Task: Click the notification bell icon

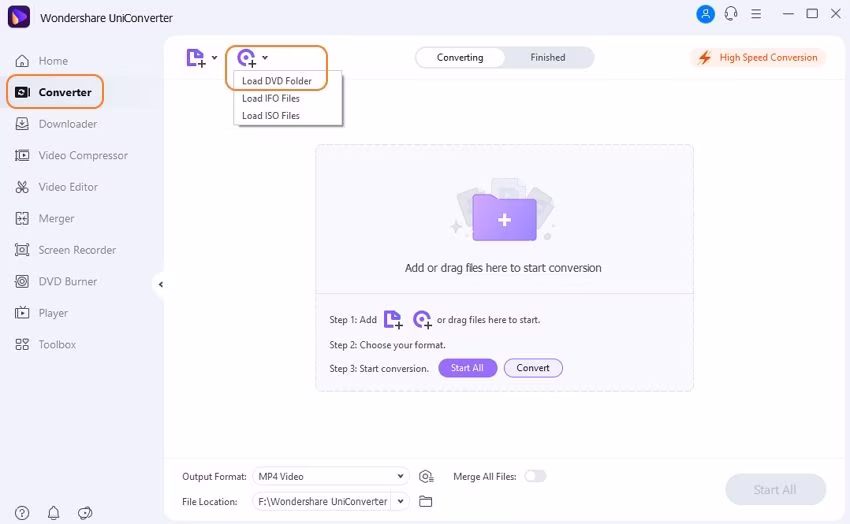Action: coord(54,513)
